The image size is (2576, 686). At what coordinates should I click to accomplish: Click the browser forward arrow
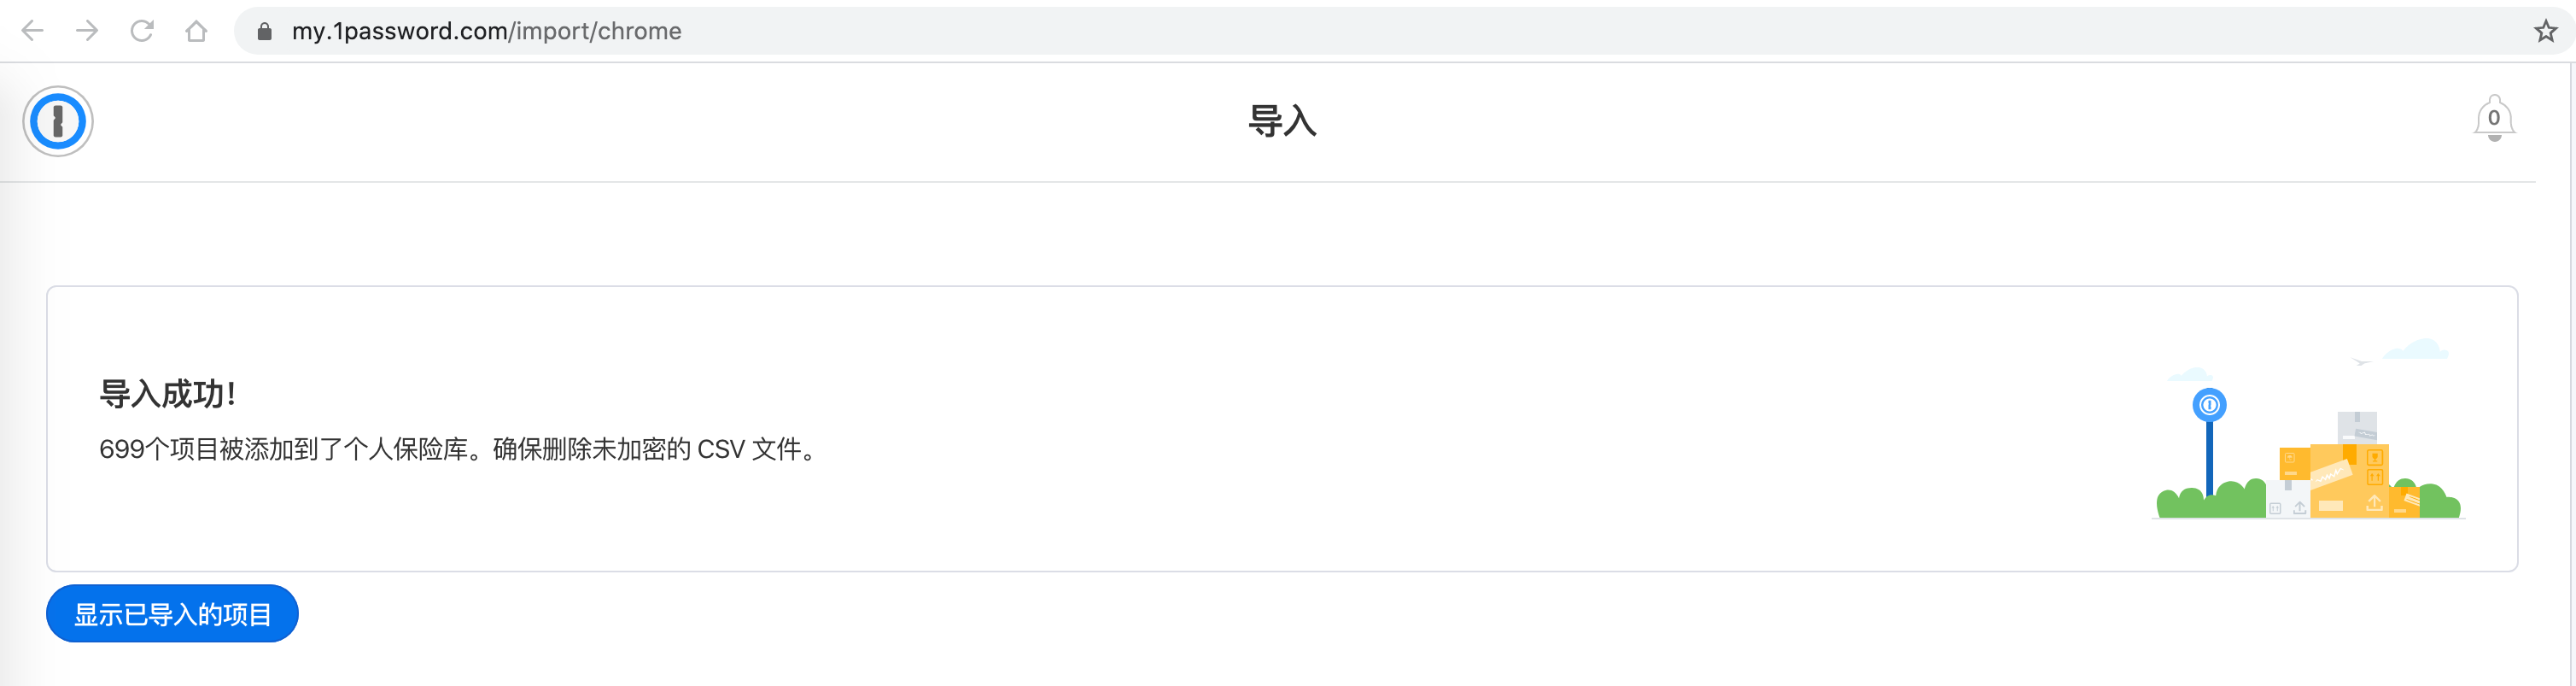click(87, 31)
